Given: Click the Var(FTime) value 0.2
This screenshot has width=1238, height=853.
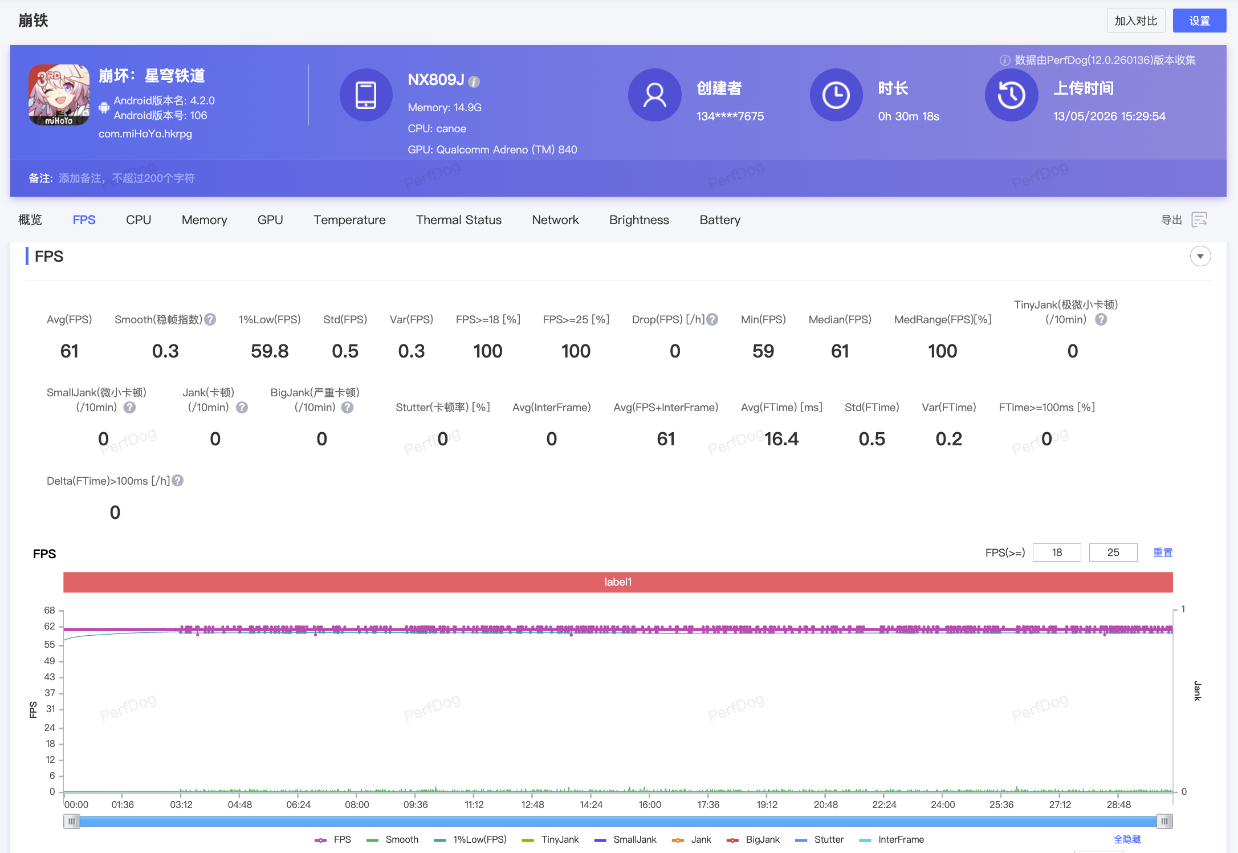Looking at the screenshot, I should 949,439.
